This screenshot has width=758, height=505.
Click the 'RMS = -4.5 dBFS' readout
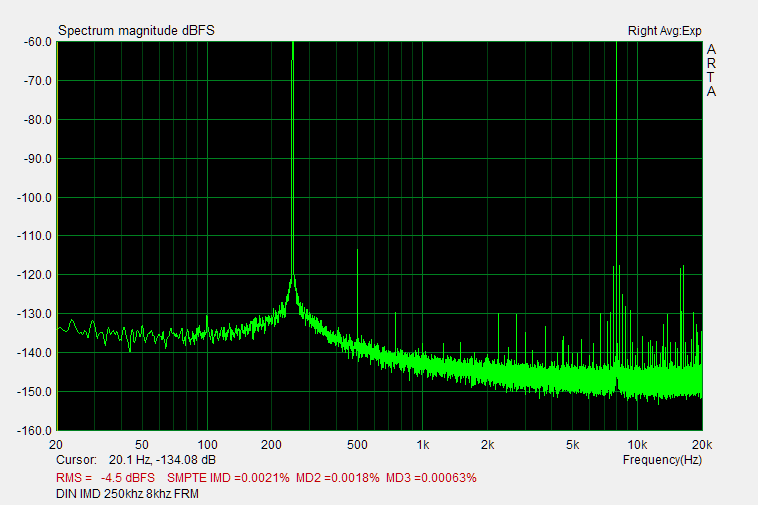point(105,478)
